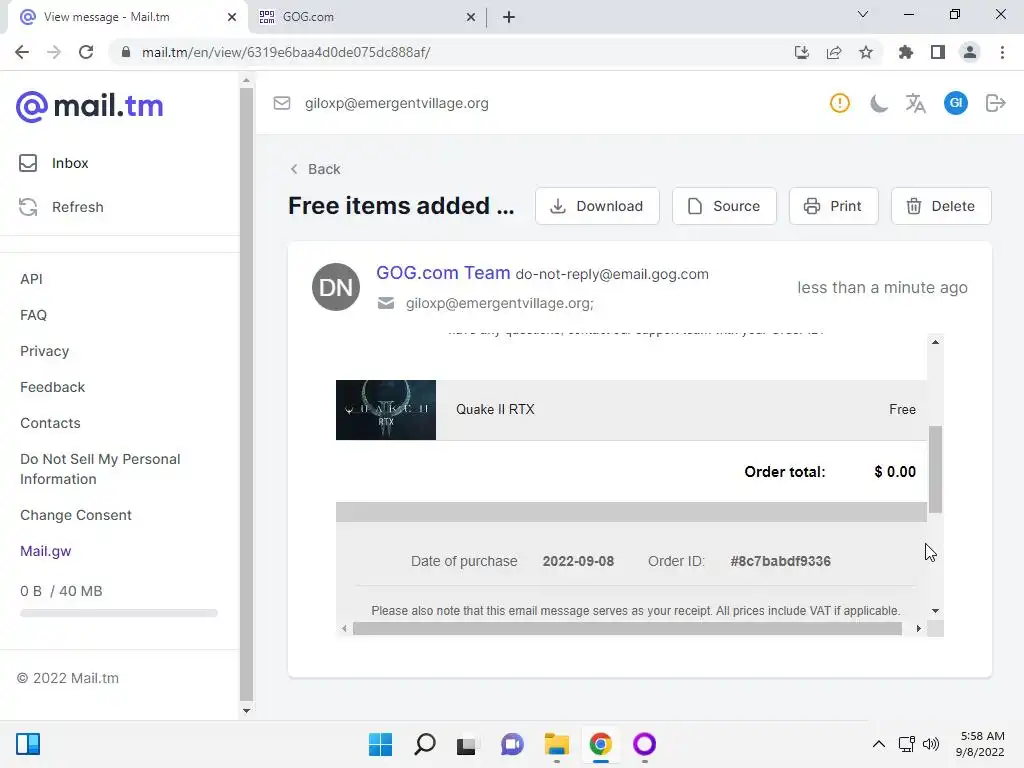The width and height of the screenshot is (1024, 768).
Task: Select the Quake II RTX item title
Action: tap(495, 409)
